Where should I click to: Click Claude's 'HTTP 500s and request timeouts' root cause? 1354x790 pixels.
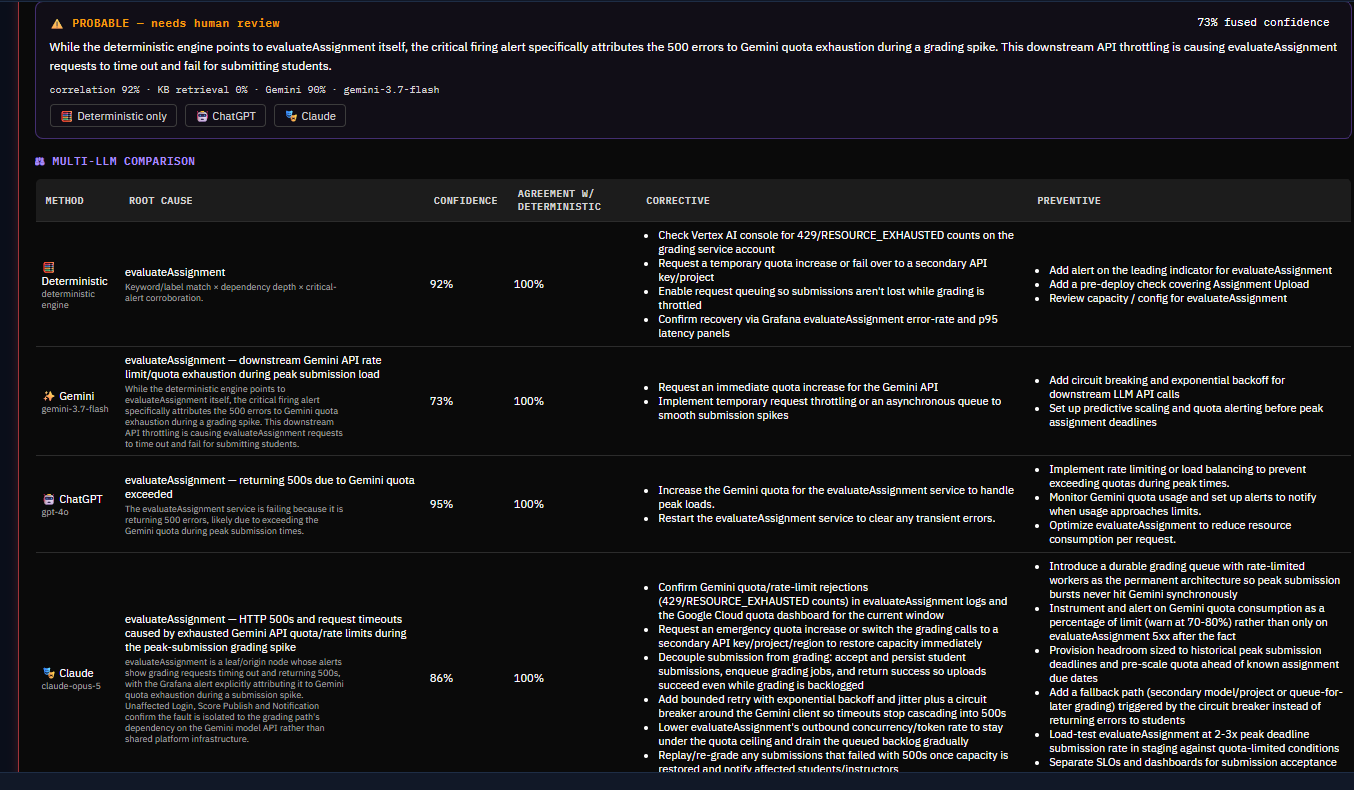point(266,633)
